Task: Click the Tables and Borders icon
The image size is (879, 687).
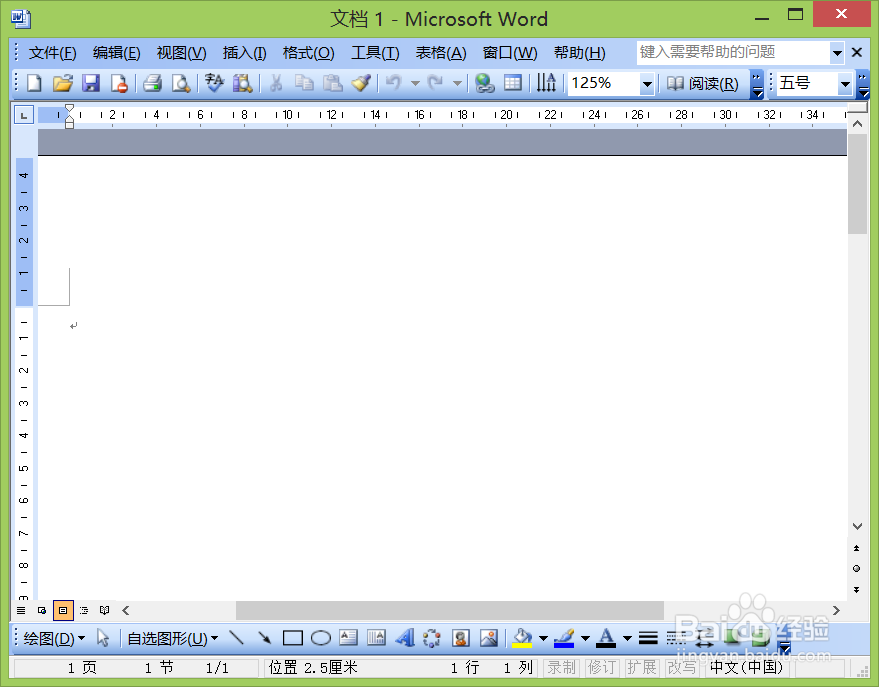Action: pos(513,83)
